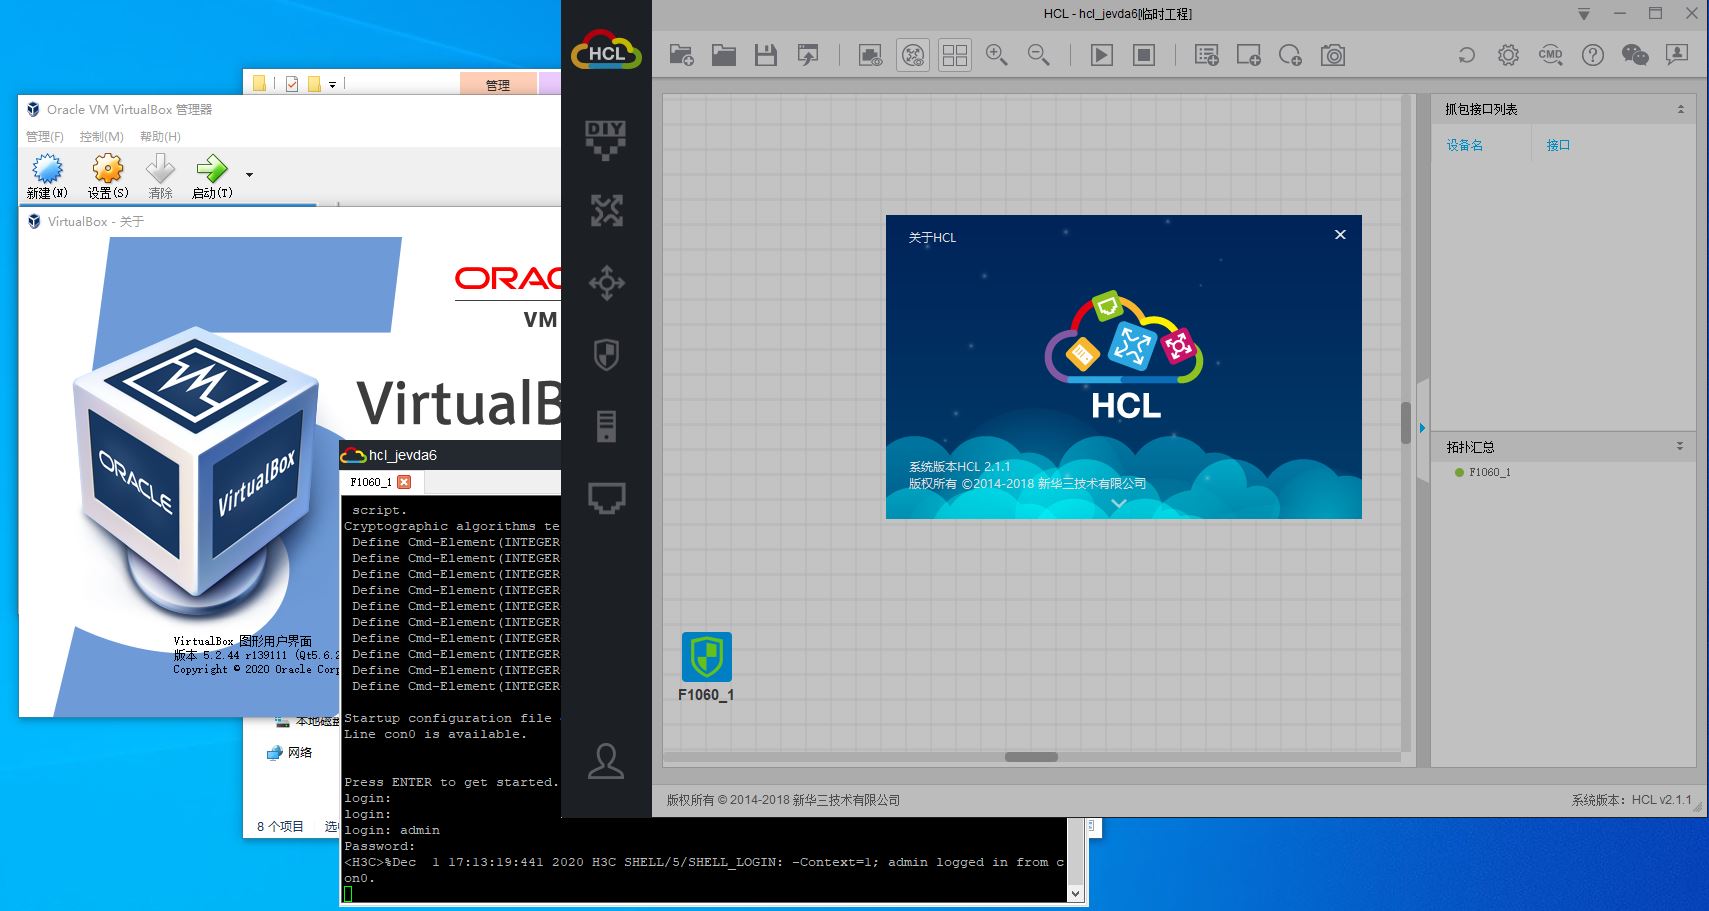
Task: Open 帮助(H) menu in VirtualBox
Action: (160, 136)
